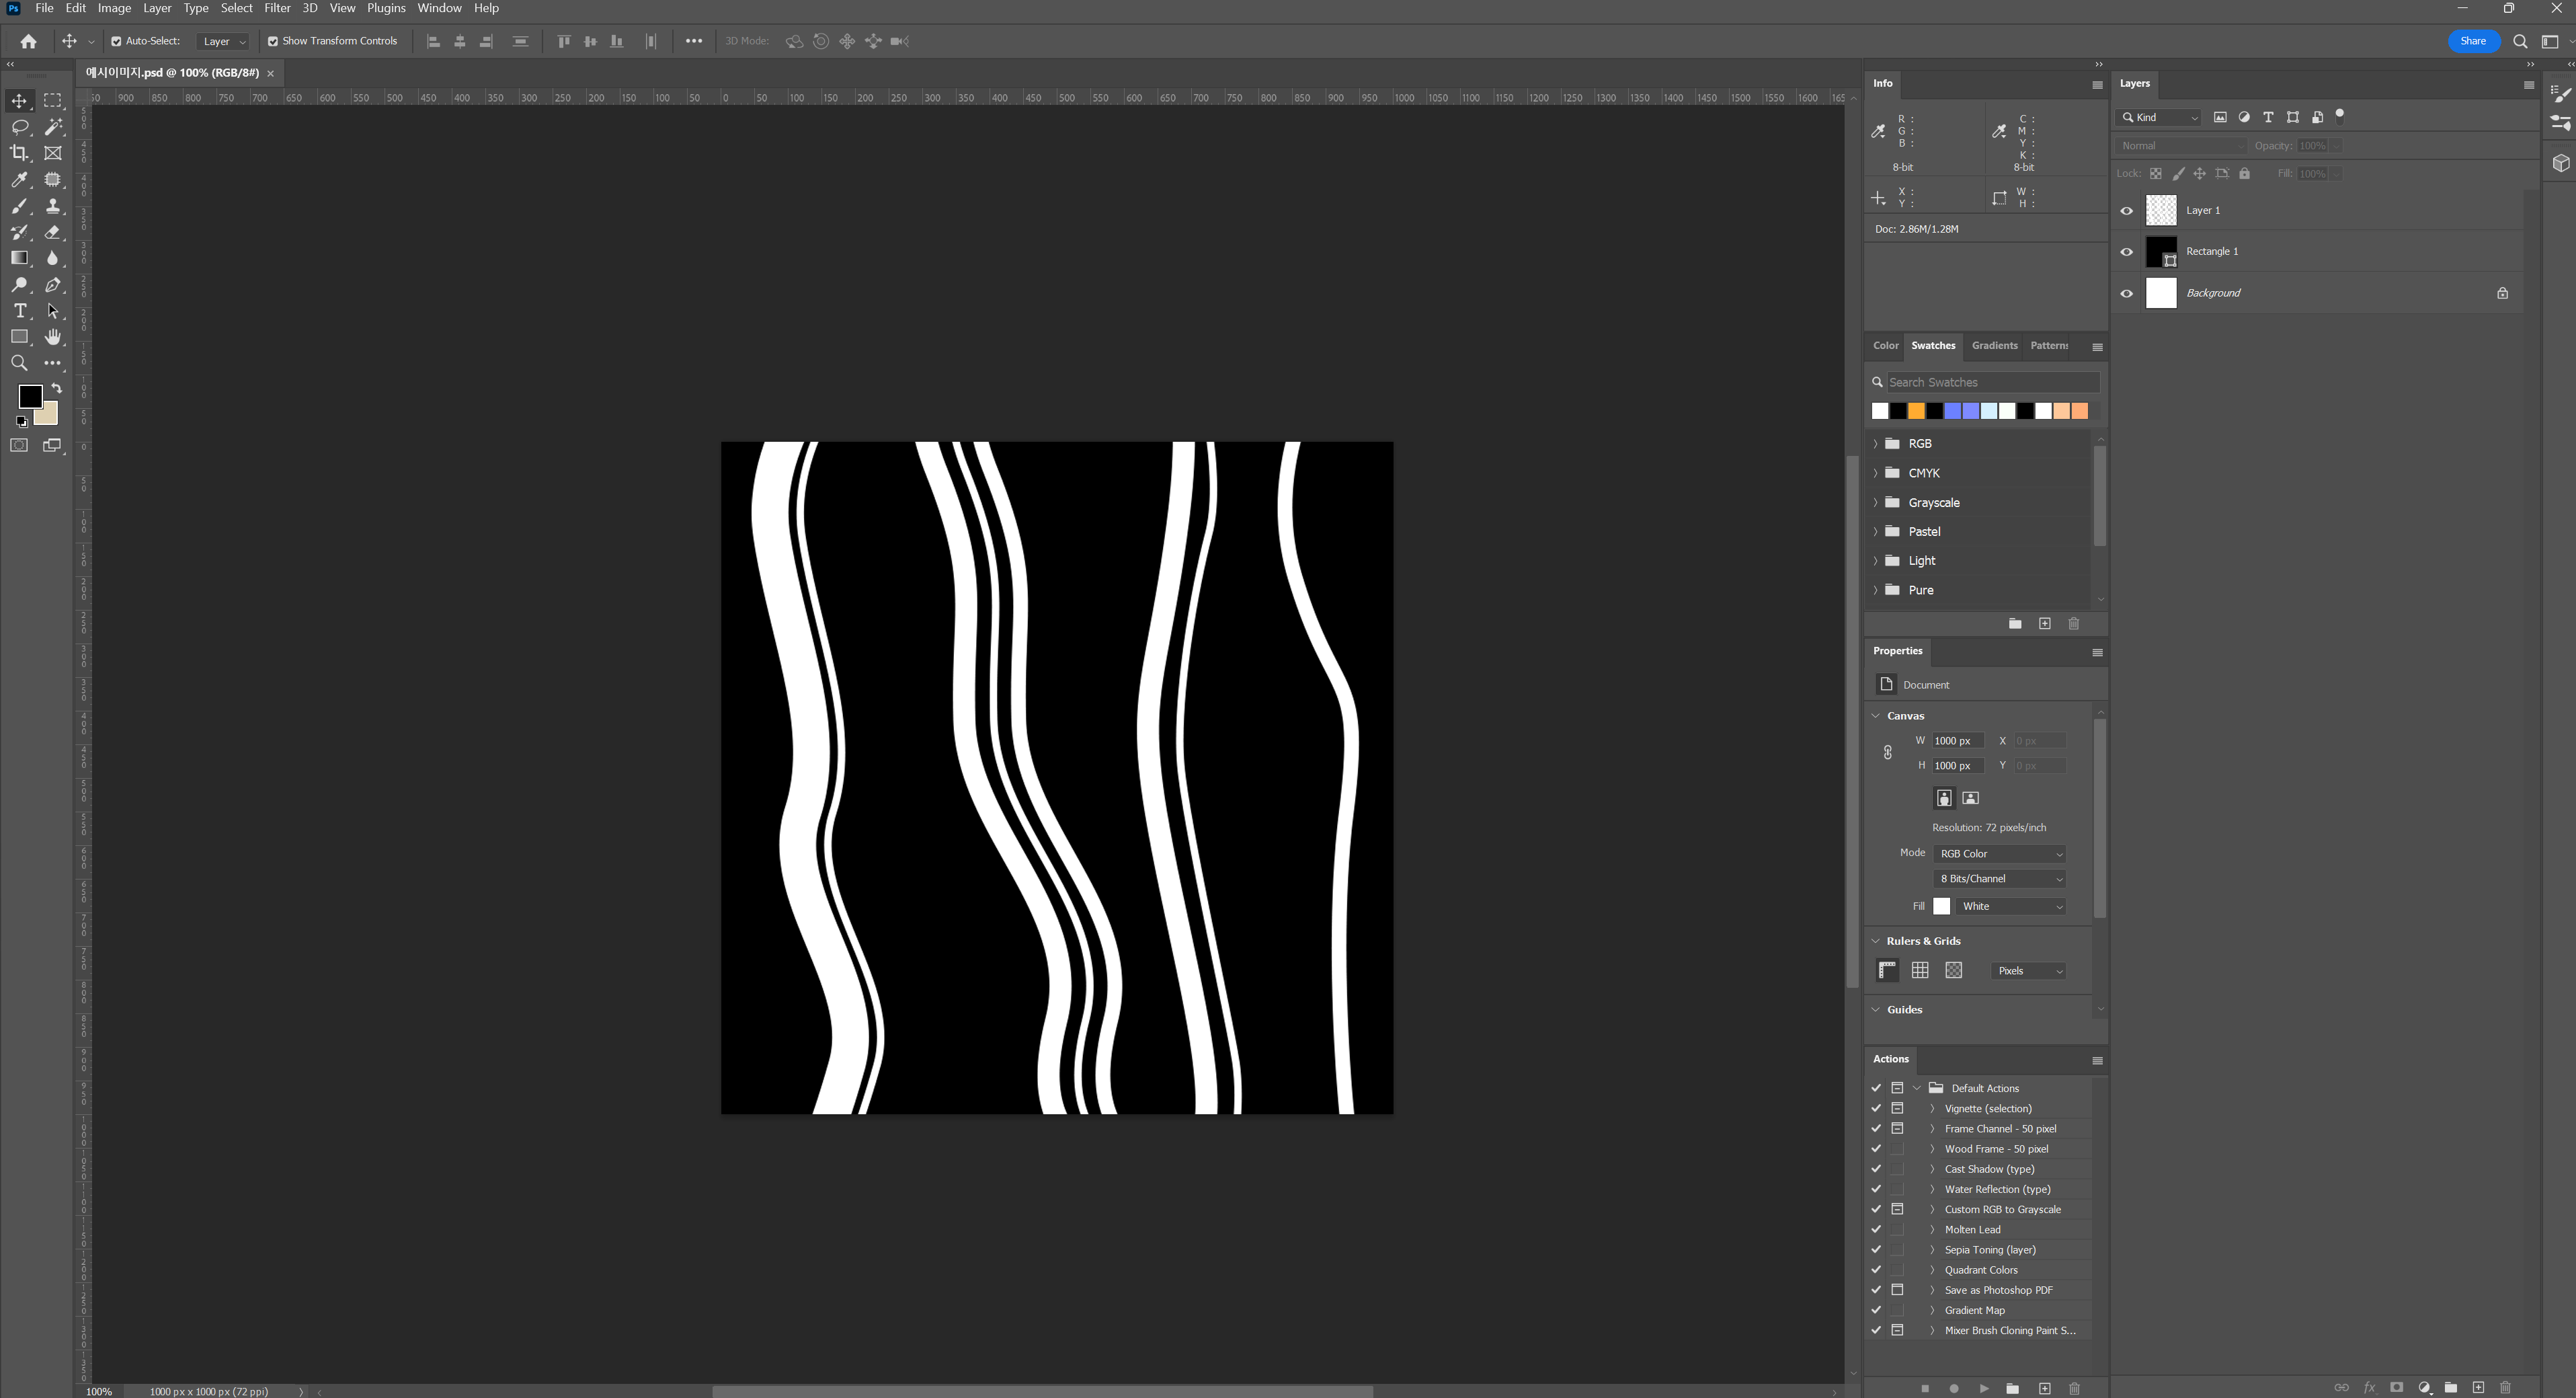Open the Auto-Select Layer dropdown
The height and width of the screenshot is (1398, 2576).
point(223,41)
